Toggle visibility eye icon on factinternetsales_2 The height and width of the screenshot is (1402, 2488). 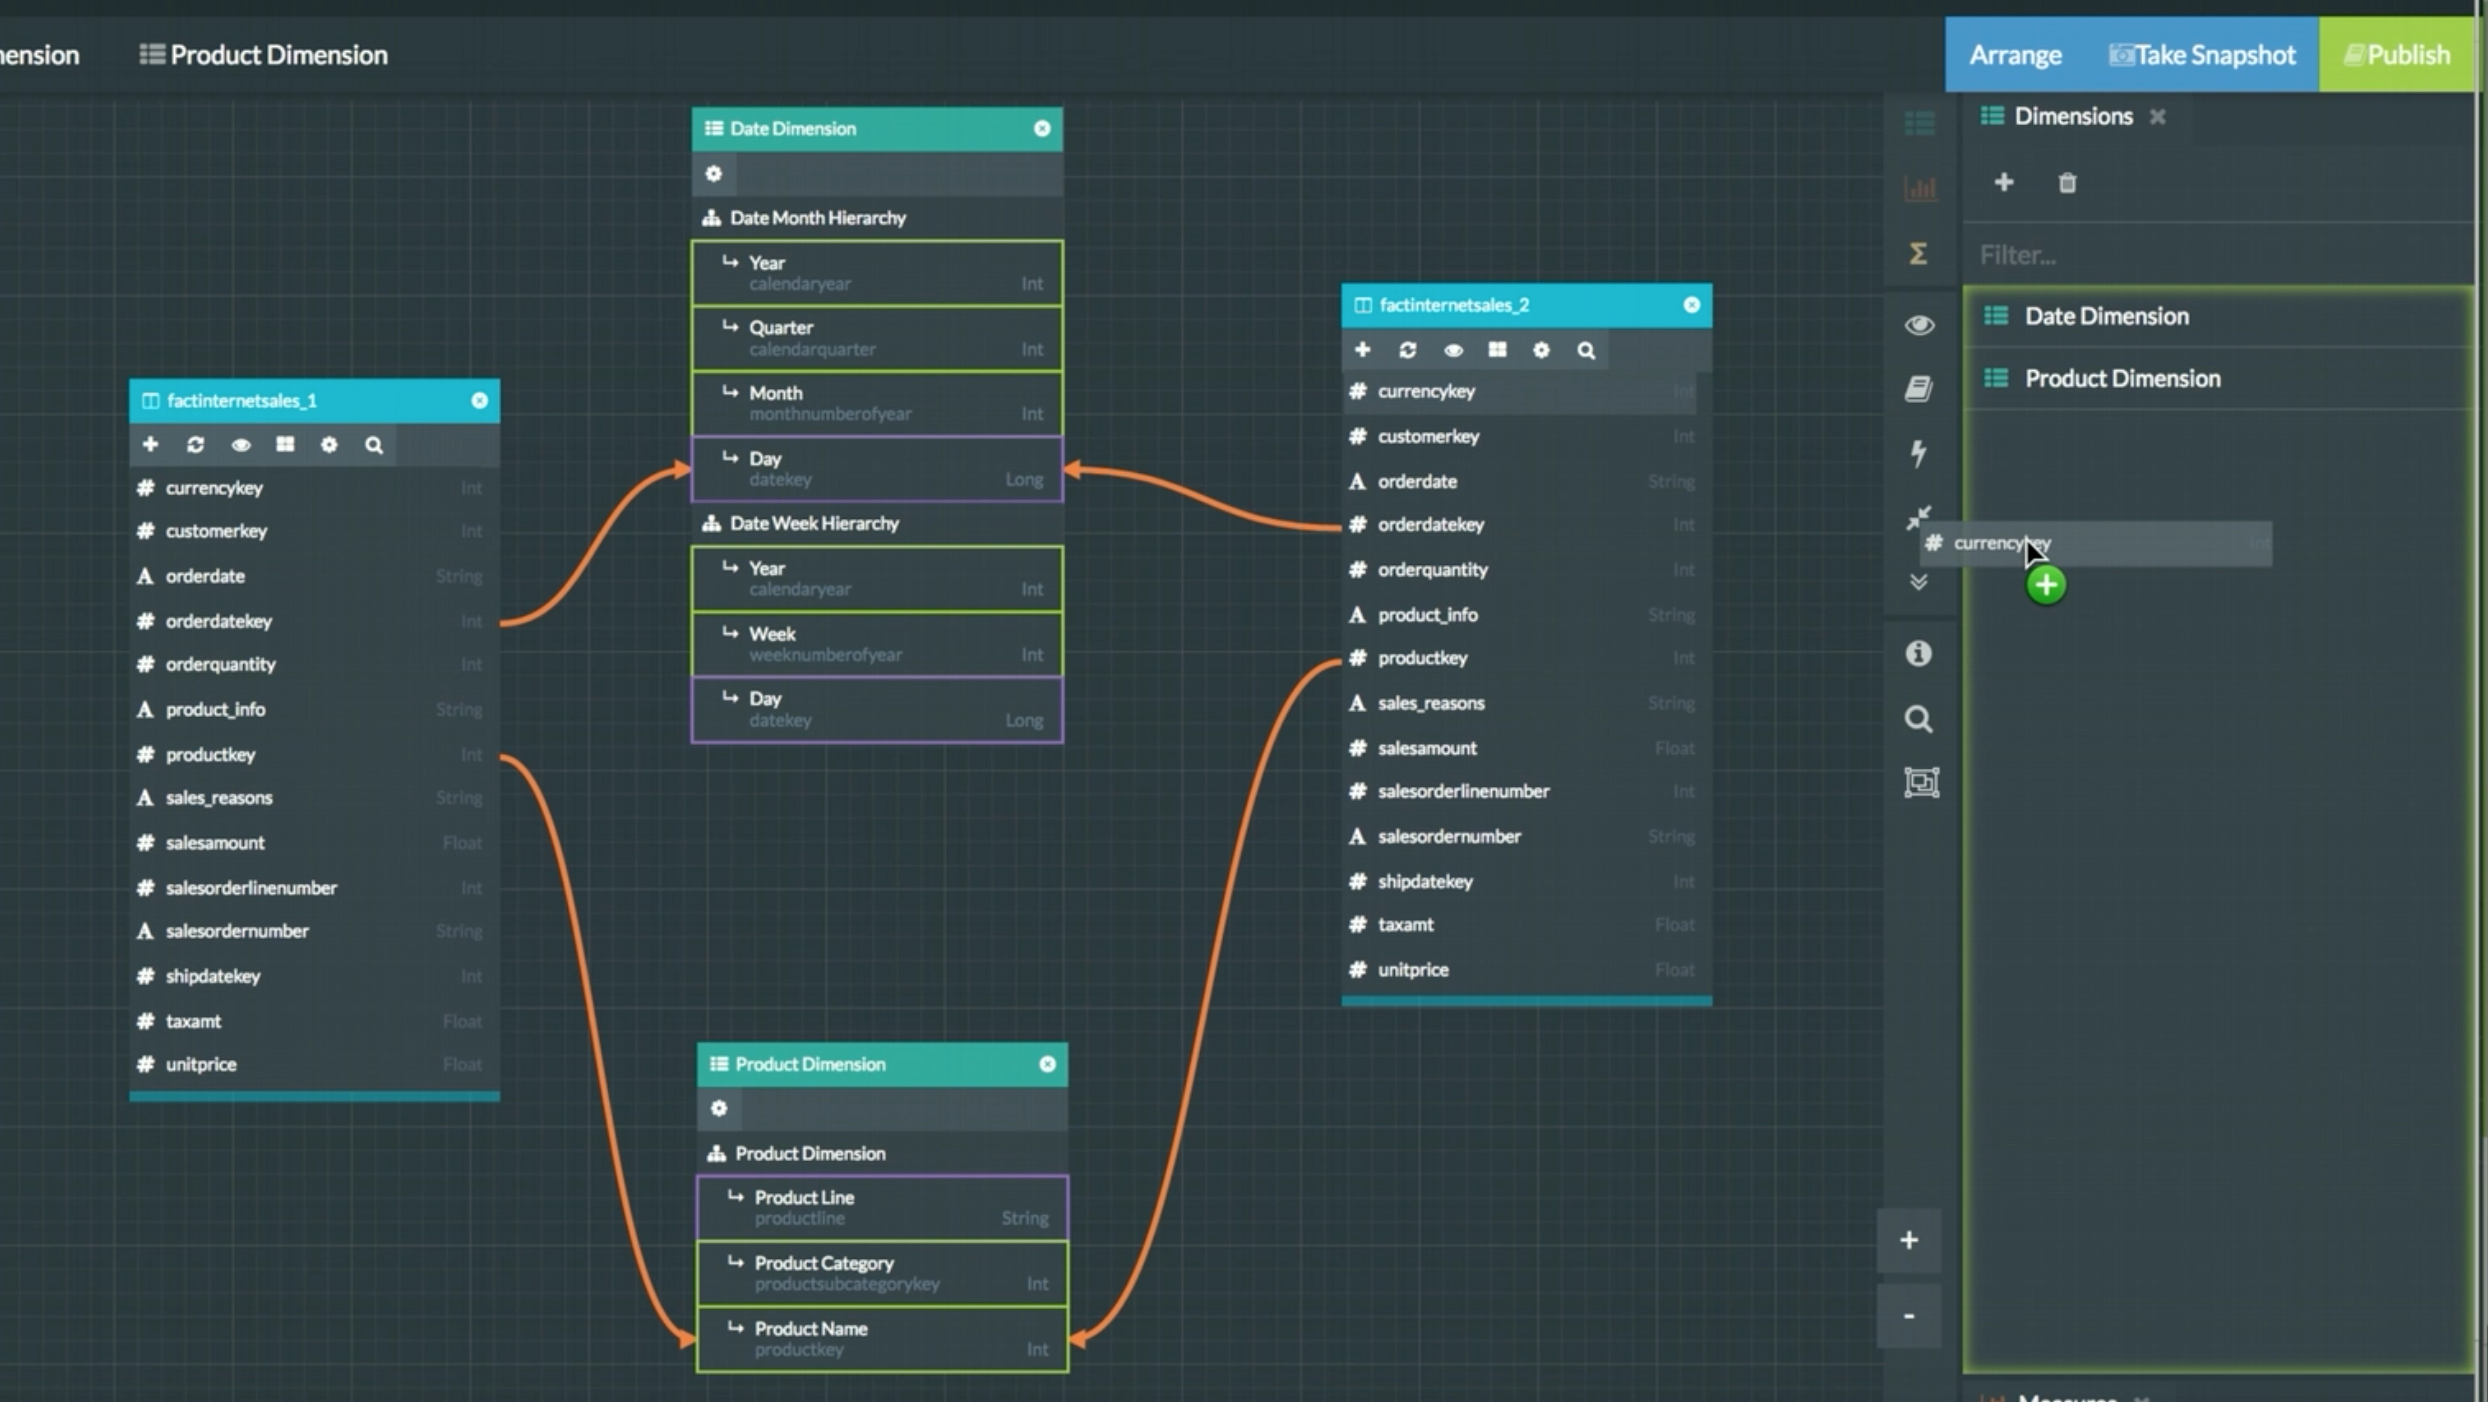pyautogui.click(x=1452, y=349)
